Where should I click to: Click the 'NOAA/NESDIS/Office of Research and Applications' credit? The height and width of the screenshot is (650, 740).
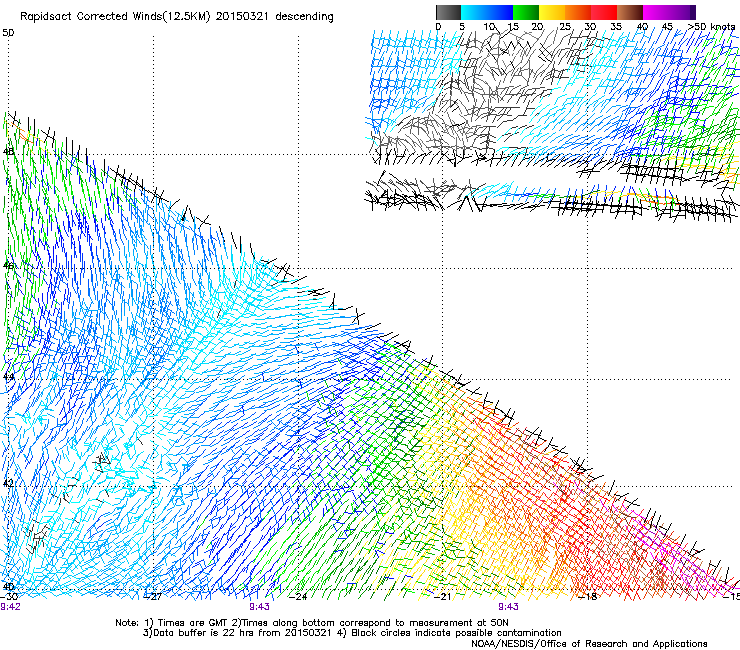point(589,644)
